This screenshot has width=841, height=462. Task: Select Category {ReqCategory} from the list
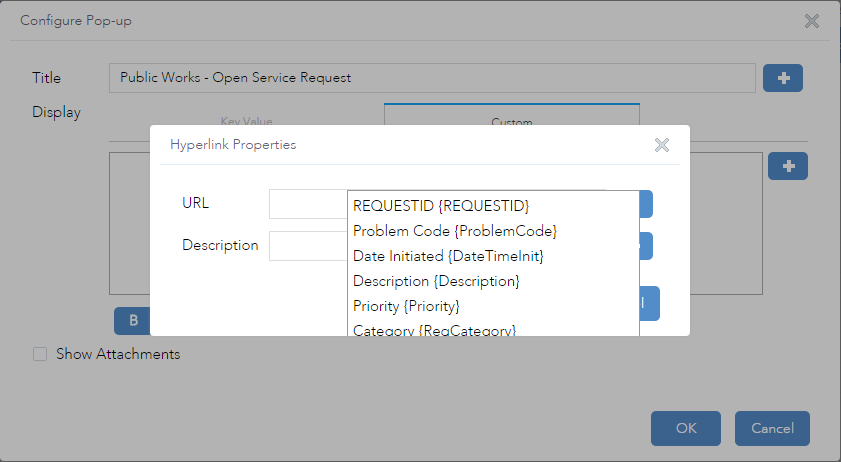tap(434, 329)
